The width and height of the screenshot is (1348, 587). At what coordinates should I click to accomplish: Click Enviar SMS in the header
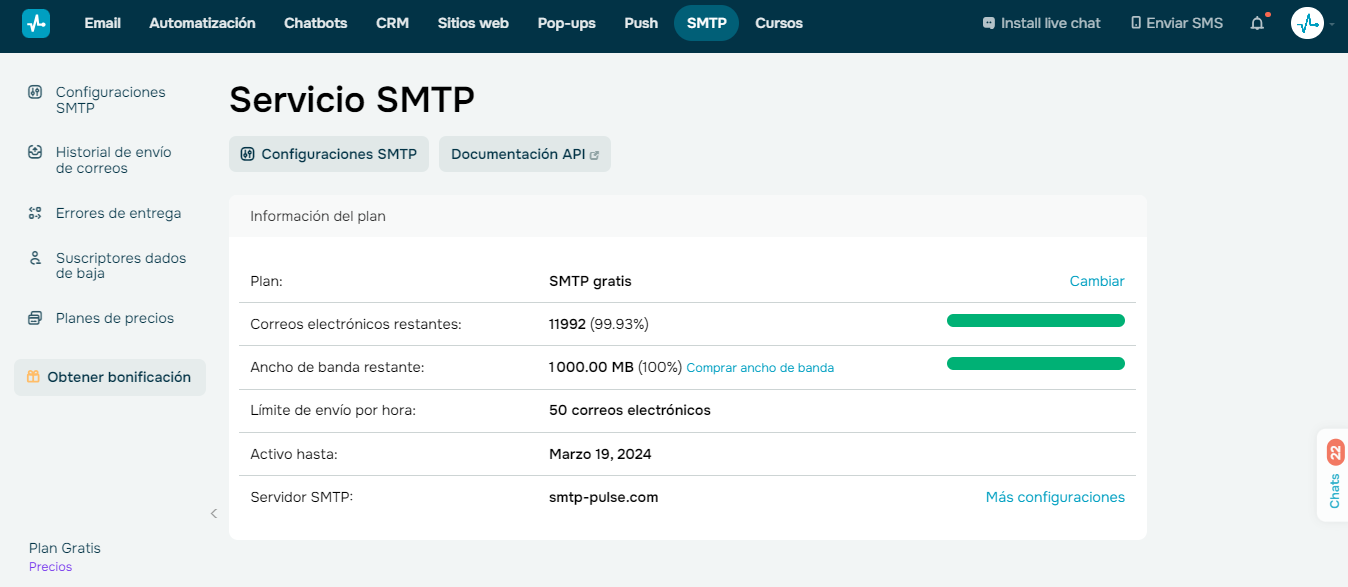coord(1176,23)
